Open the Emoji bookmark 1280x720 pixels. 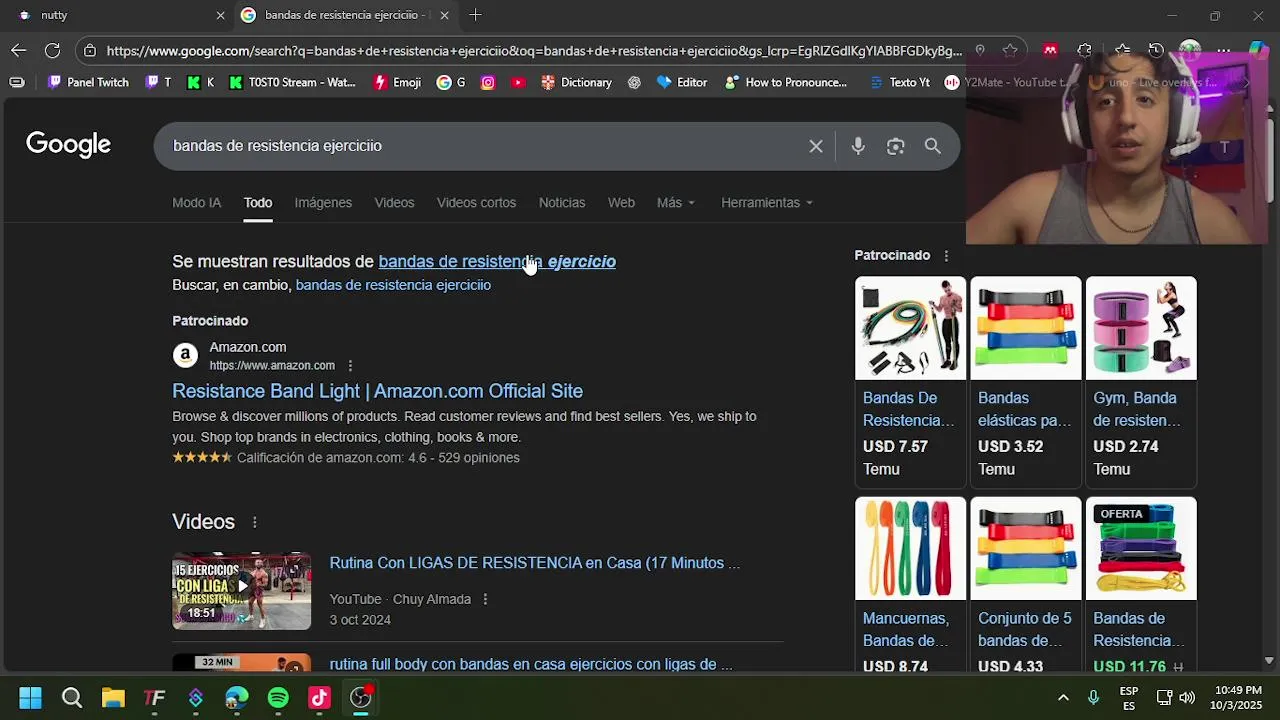point(397,82)
